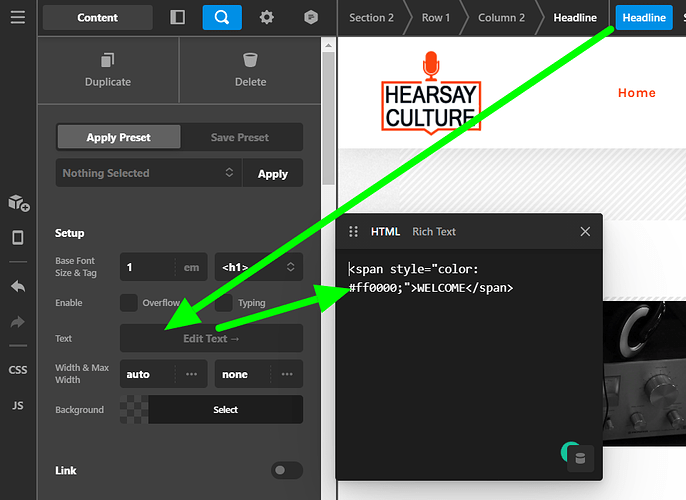Select the Background color swatch

coord(134,409)
